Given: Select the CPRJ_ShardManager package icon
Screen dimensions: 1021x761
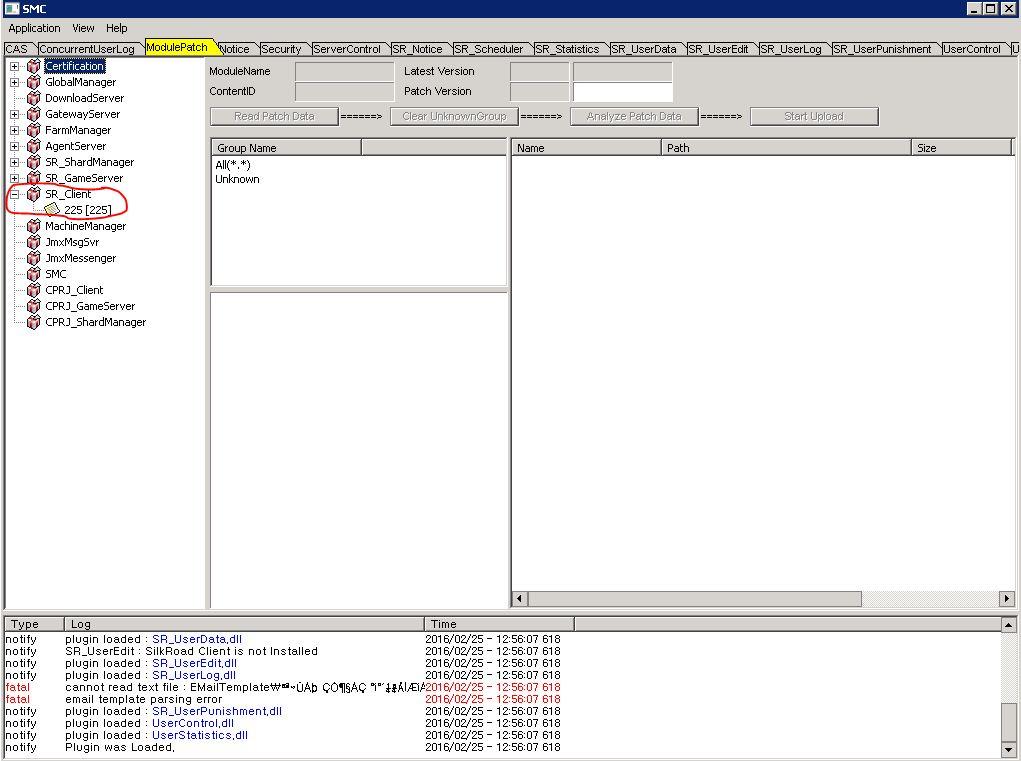Looking at the screenshot, I should [x=34, y=322].
